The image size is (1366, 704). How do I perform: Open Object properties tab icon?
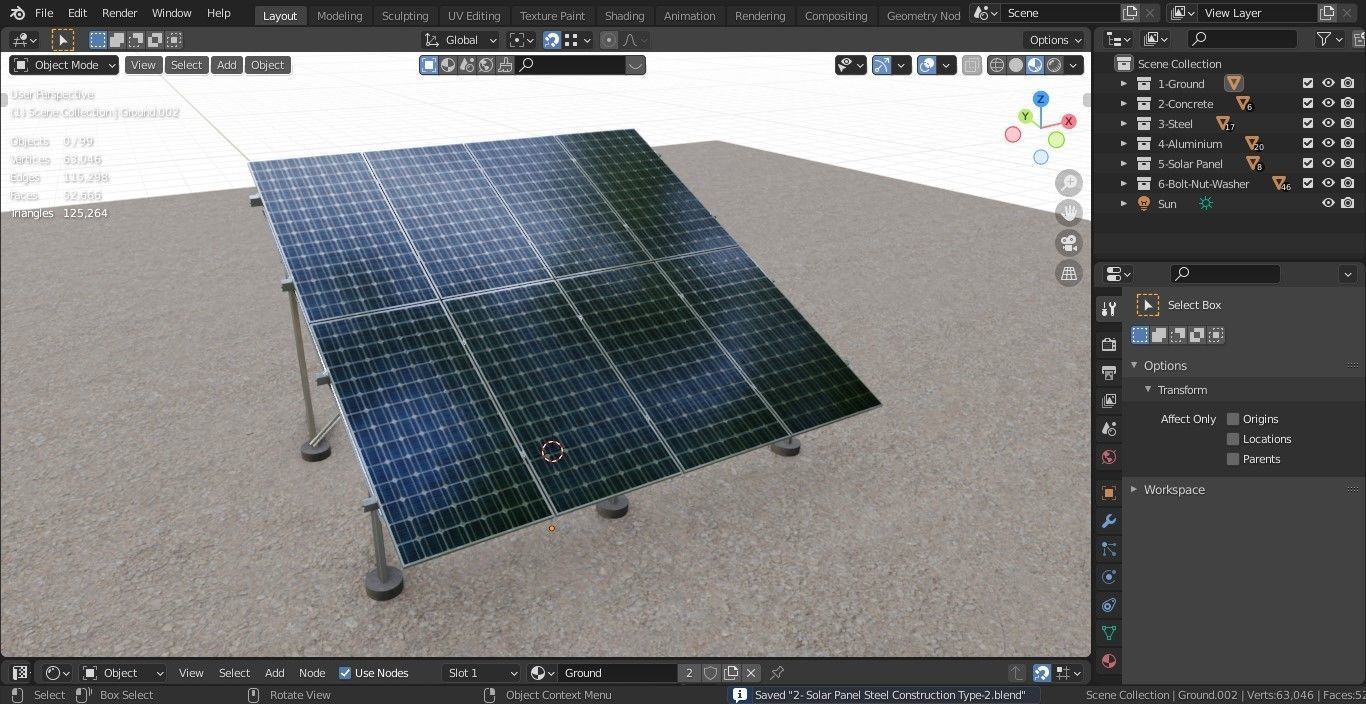click(x=1108, y=493)
